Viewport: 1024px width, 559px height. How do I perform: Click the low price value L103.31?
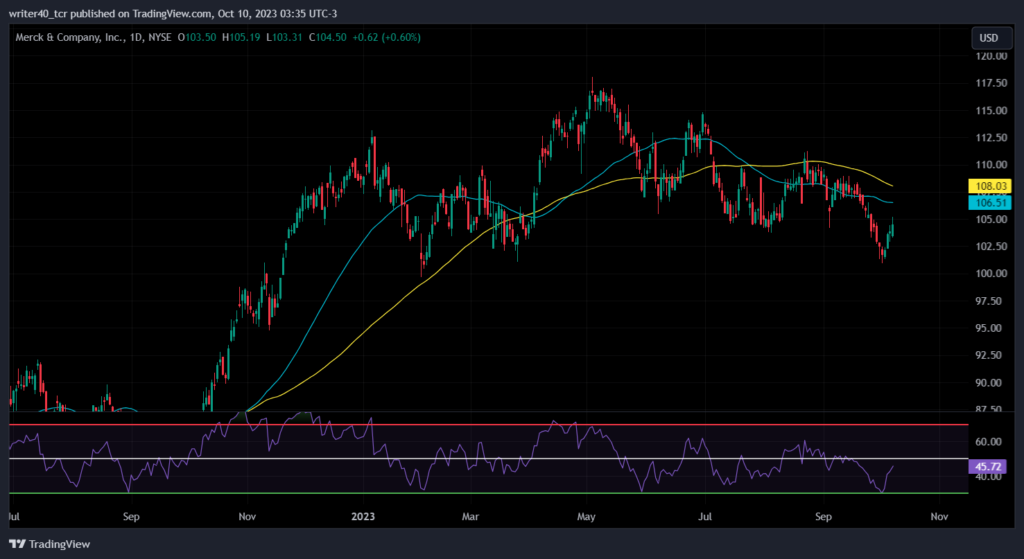(284, 38)
